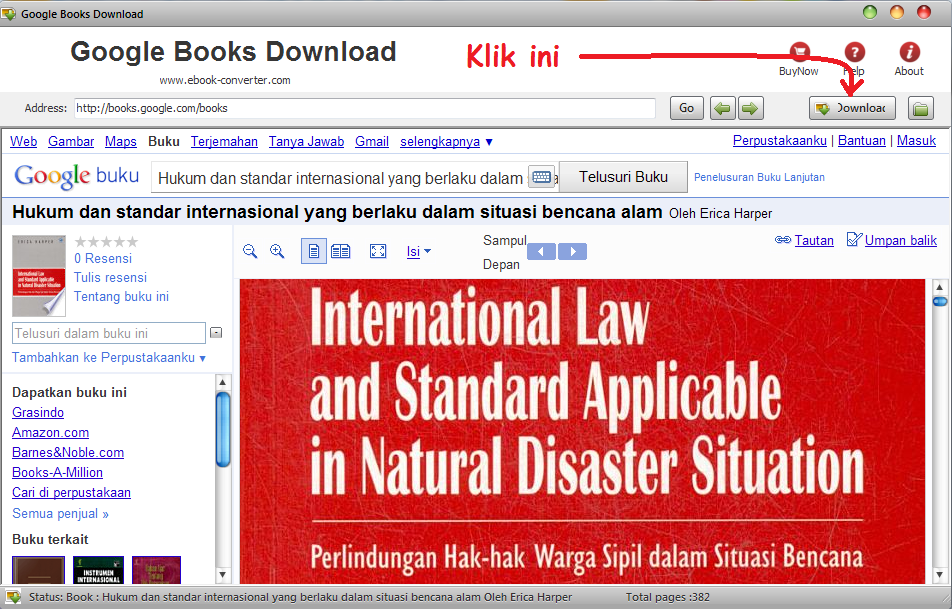952x609 pixels.
Task: Click the status bar app icon
Action: pyautogui.click(x=13, y=596)
